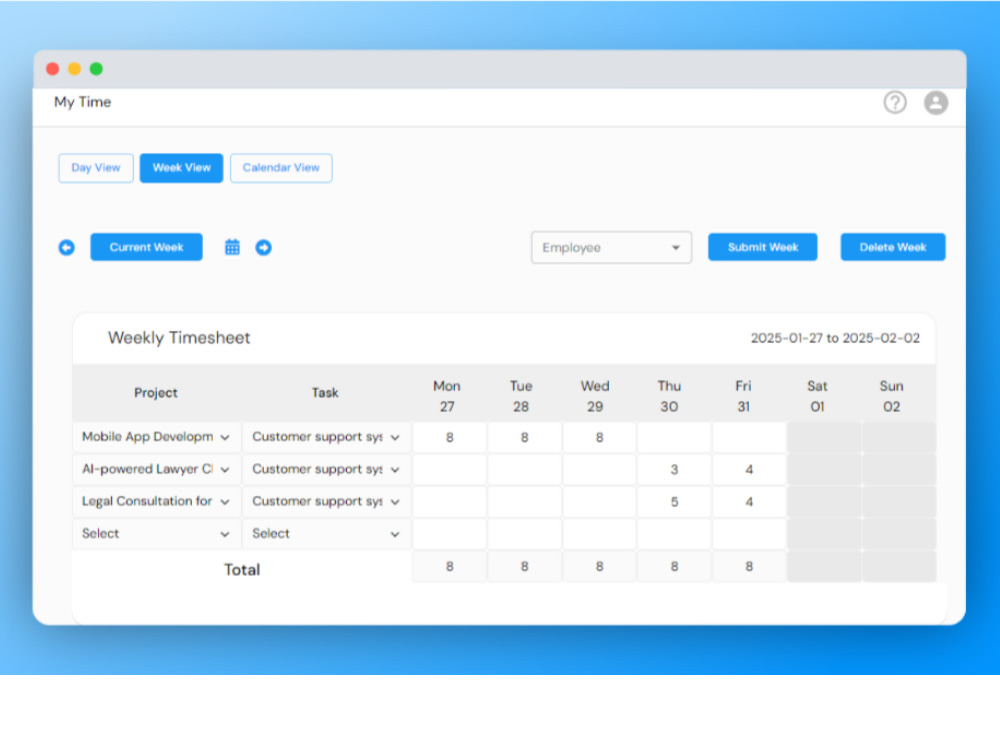1000x750 pixels.
Task: Edit Monday hours for Mobile App Development
Action: coord(450,438)
